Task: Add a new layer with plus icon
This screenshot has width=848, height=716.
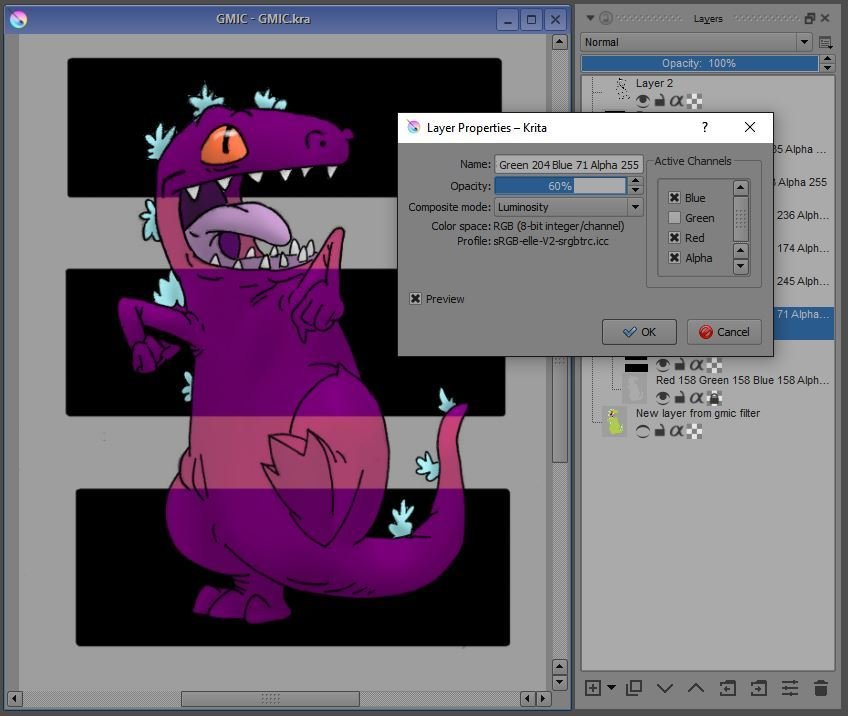Action: click(x=593, y=688)
